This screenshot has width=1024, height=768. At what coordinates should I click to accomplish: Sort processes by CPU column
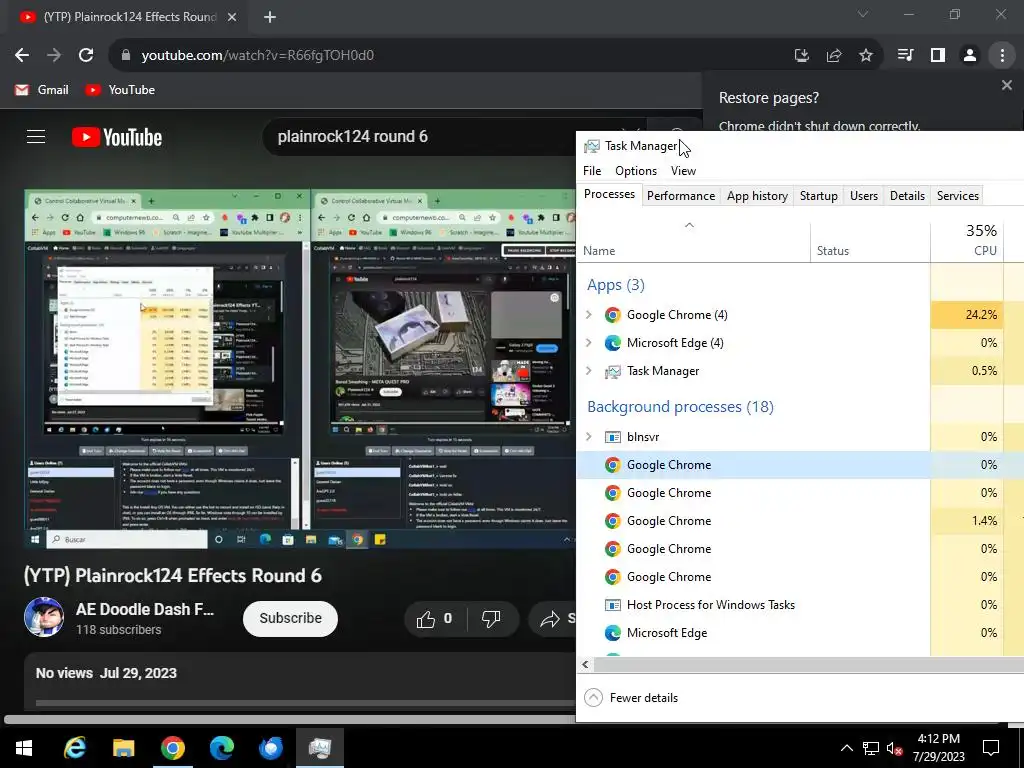(967, 243)
